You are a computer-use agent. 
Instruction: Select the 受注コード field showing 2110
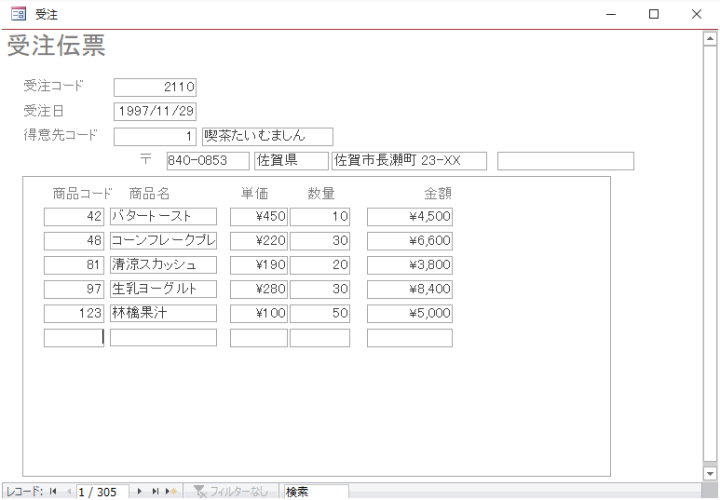point(155,87)
